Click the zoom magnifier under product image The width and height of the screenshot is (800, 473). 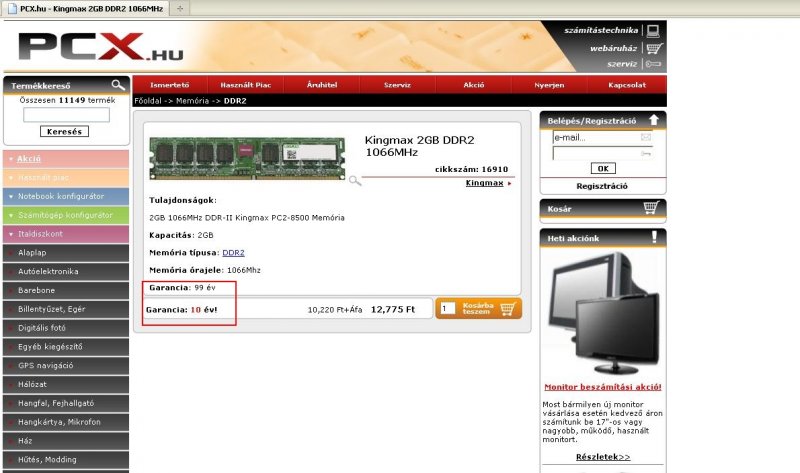[x=355, y=180]
